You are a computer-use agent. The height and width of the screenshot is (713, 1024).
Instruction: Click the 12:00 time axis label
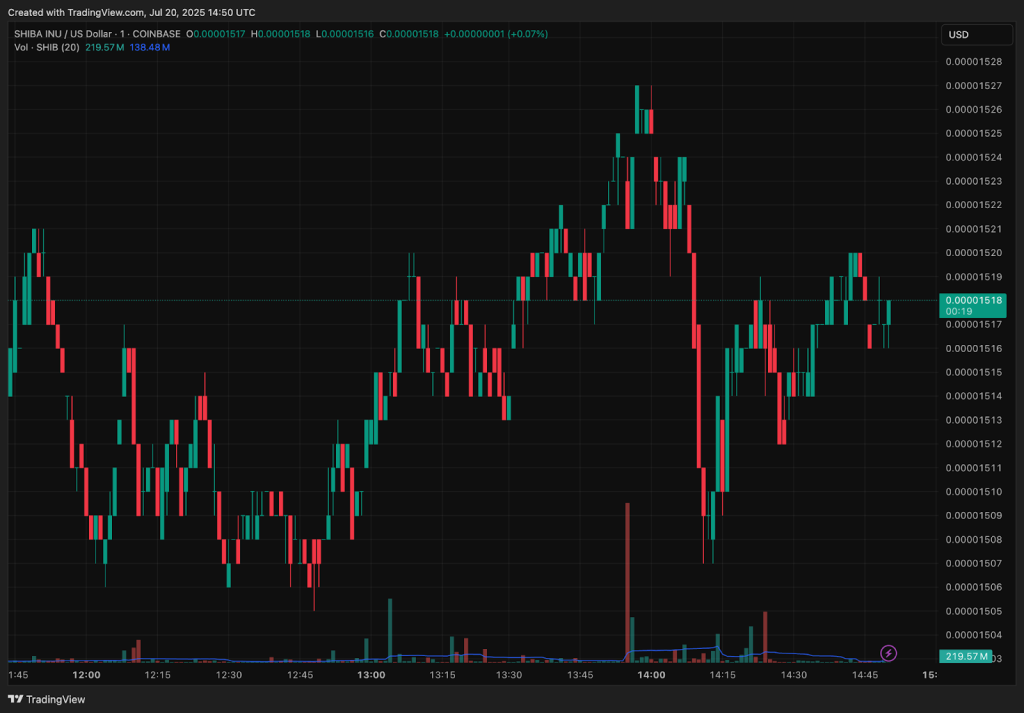pos(86,675)
